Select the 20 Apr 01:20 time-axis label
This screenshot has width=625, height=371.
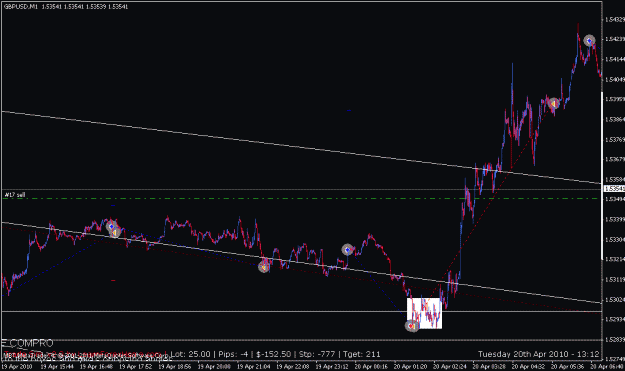(411, 366)
